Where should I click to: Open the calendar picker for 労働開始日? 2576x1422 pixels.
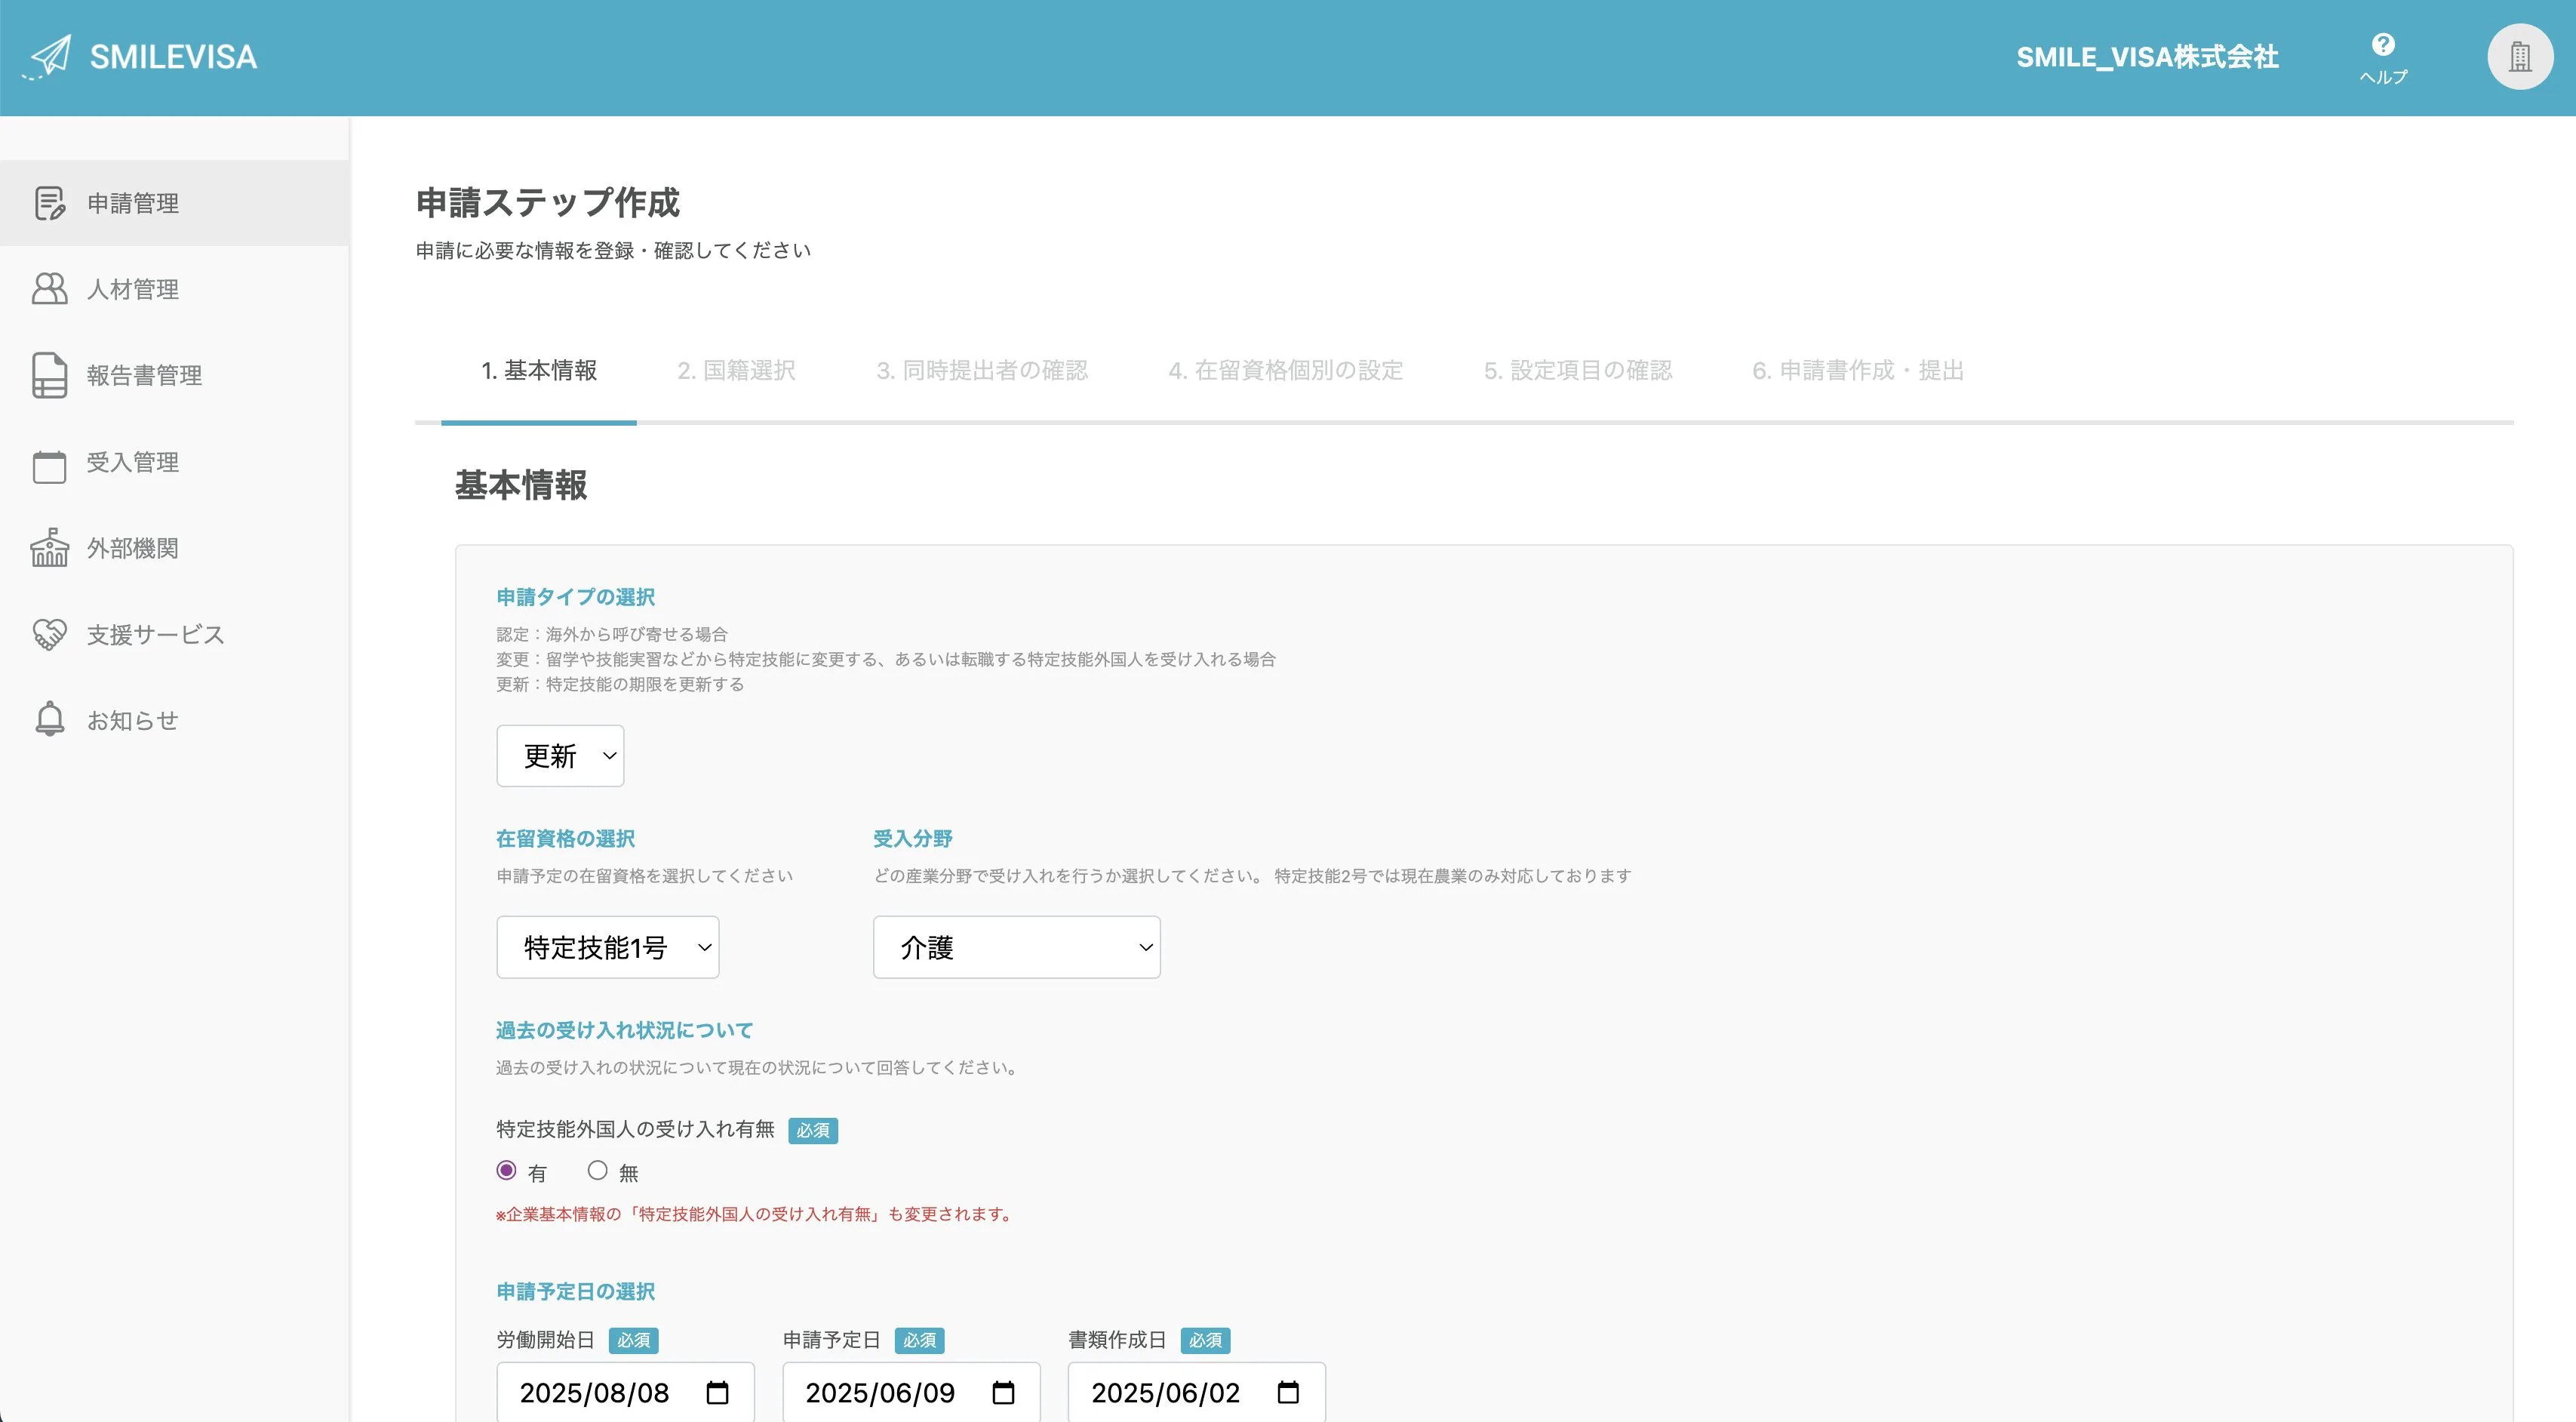(x=717, y=1392)
